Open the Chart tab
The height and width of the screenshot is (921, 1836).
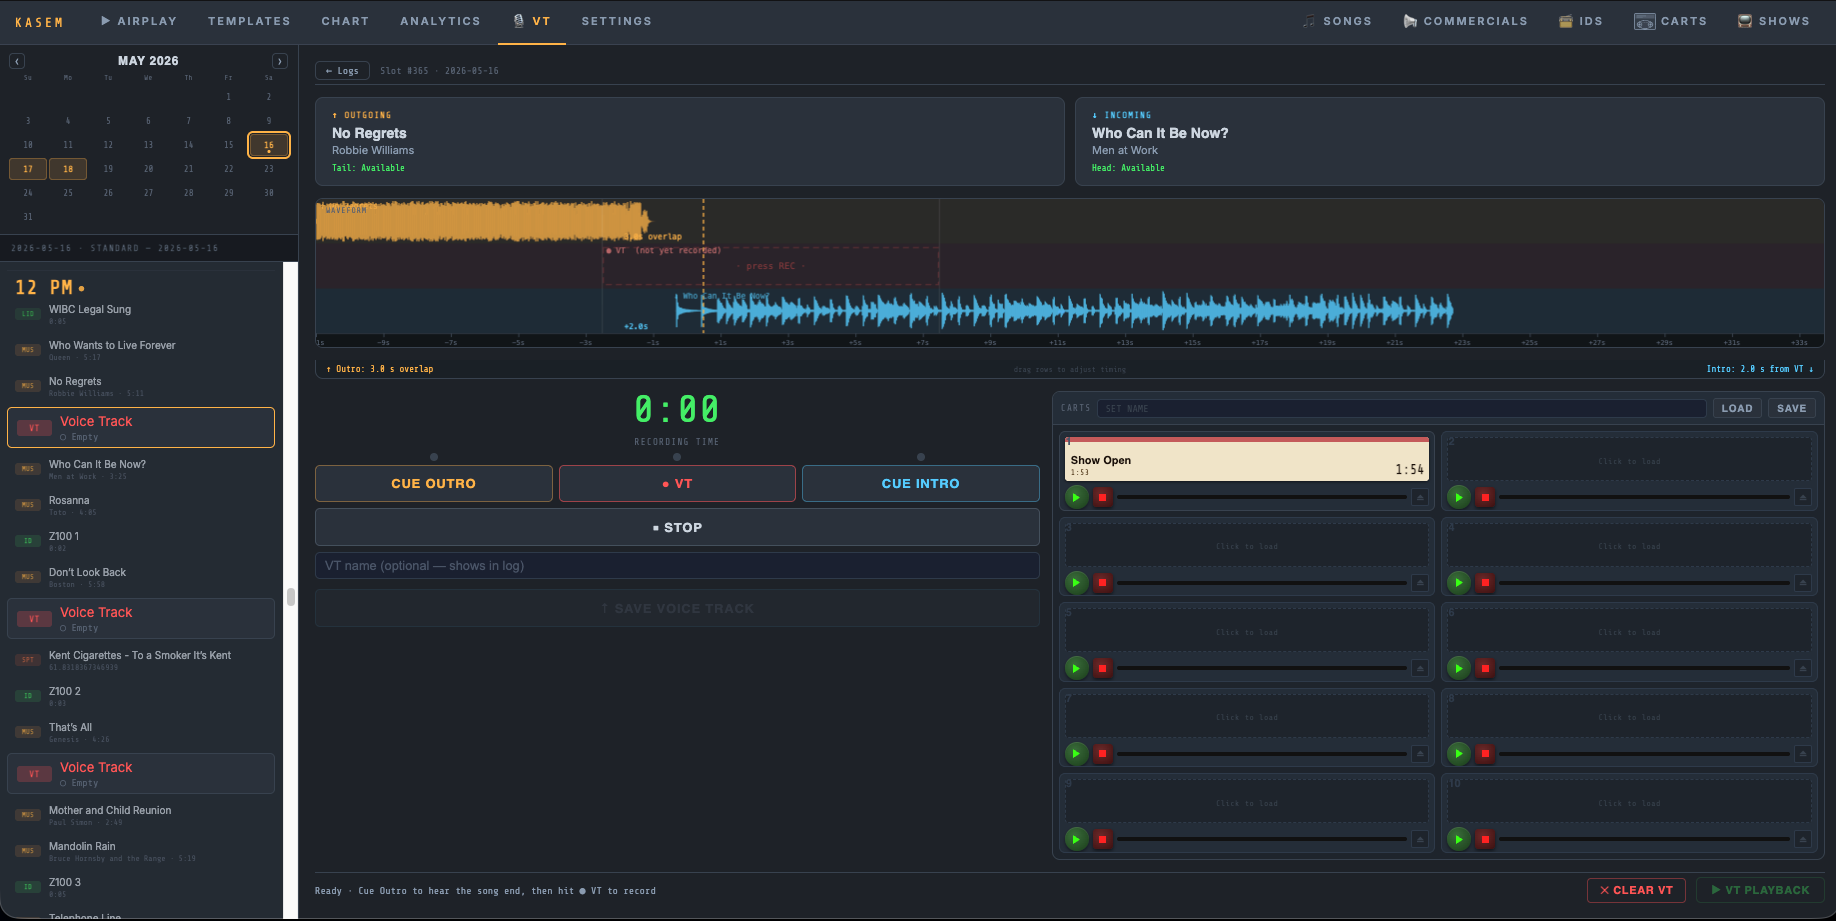(x=345, y=21)
